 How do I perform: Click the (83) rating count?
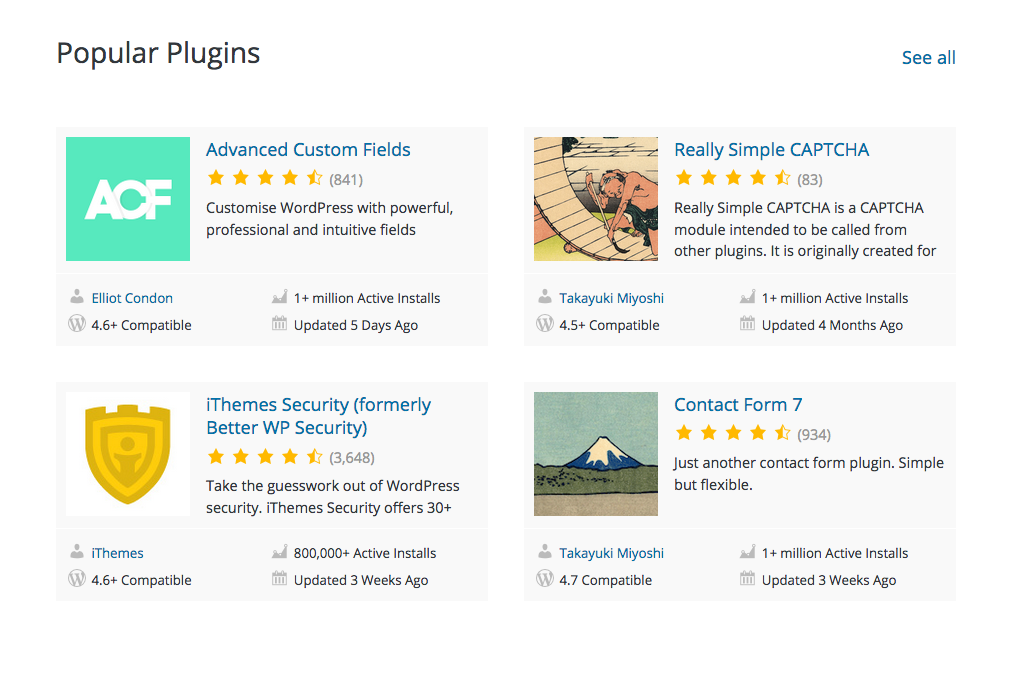coord(810,179)
